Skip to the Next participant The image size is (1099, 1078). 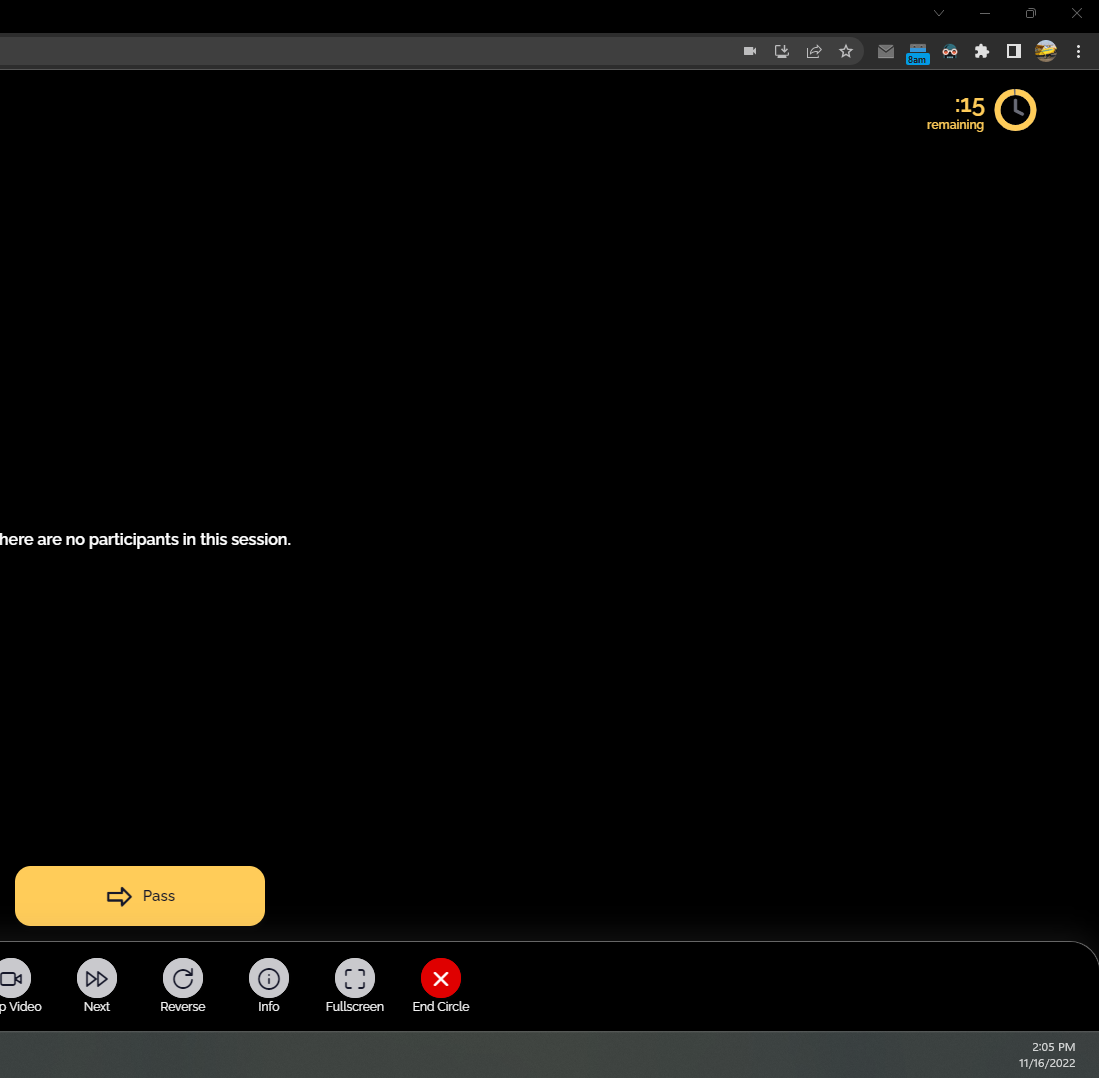(x=96, y=985)
